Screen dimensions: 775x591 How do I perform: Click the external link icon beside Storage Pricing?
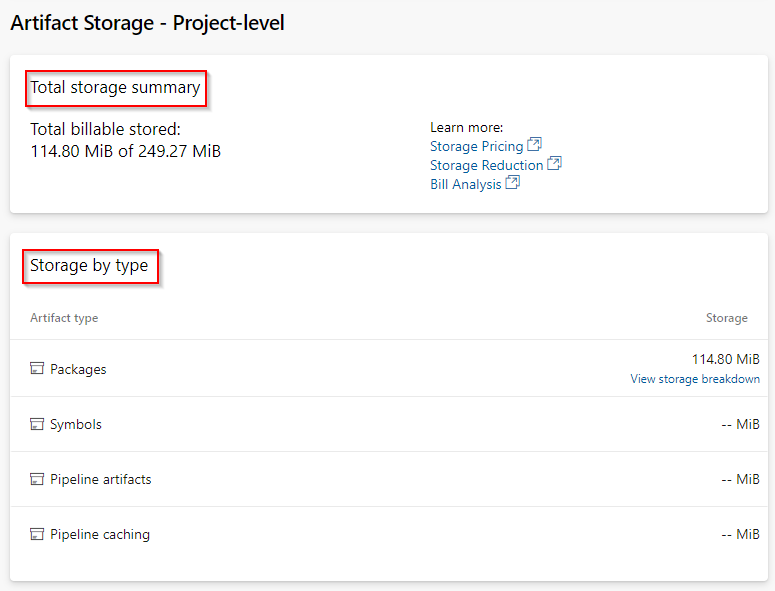click(x=534, y=146)
